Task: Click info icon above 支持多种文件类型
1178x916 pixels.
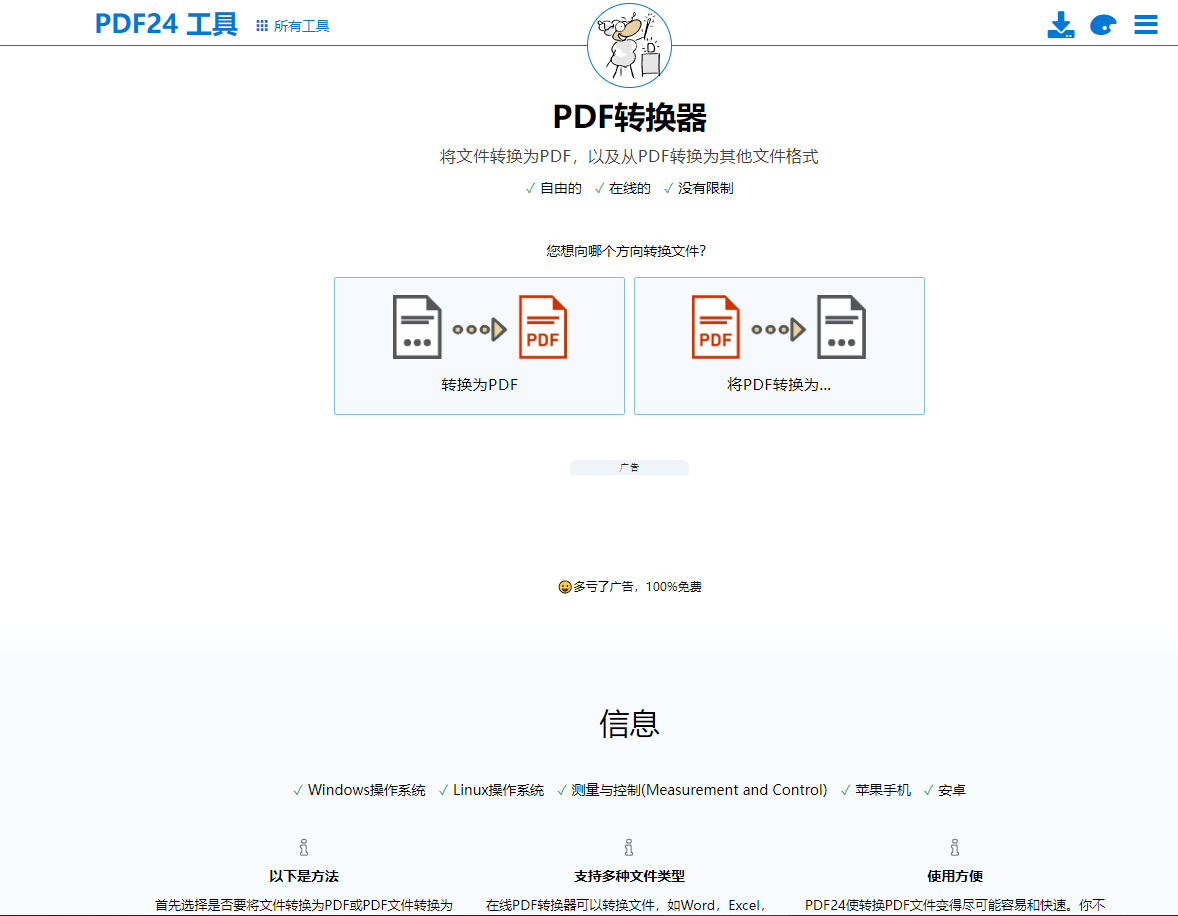Action: click(629, 848)
